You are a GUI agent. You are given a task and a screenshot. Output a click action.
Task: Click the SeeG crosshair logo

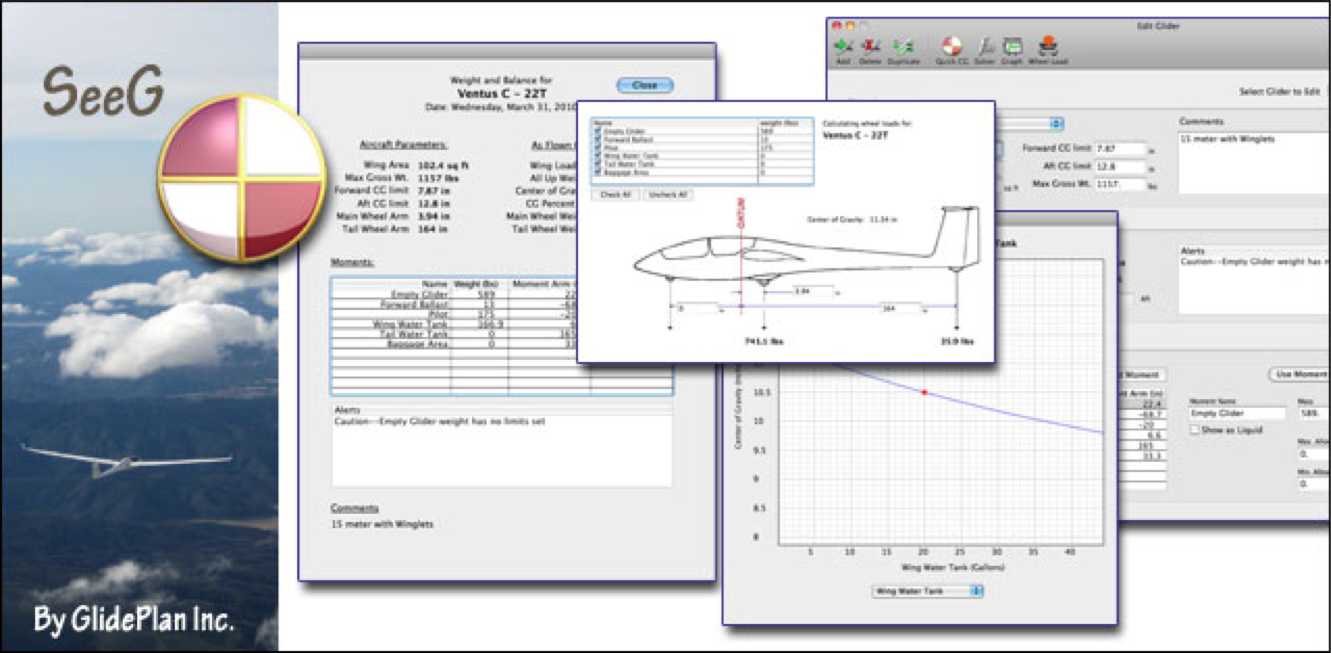tap(241, 178)
